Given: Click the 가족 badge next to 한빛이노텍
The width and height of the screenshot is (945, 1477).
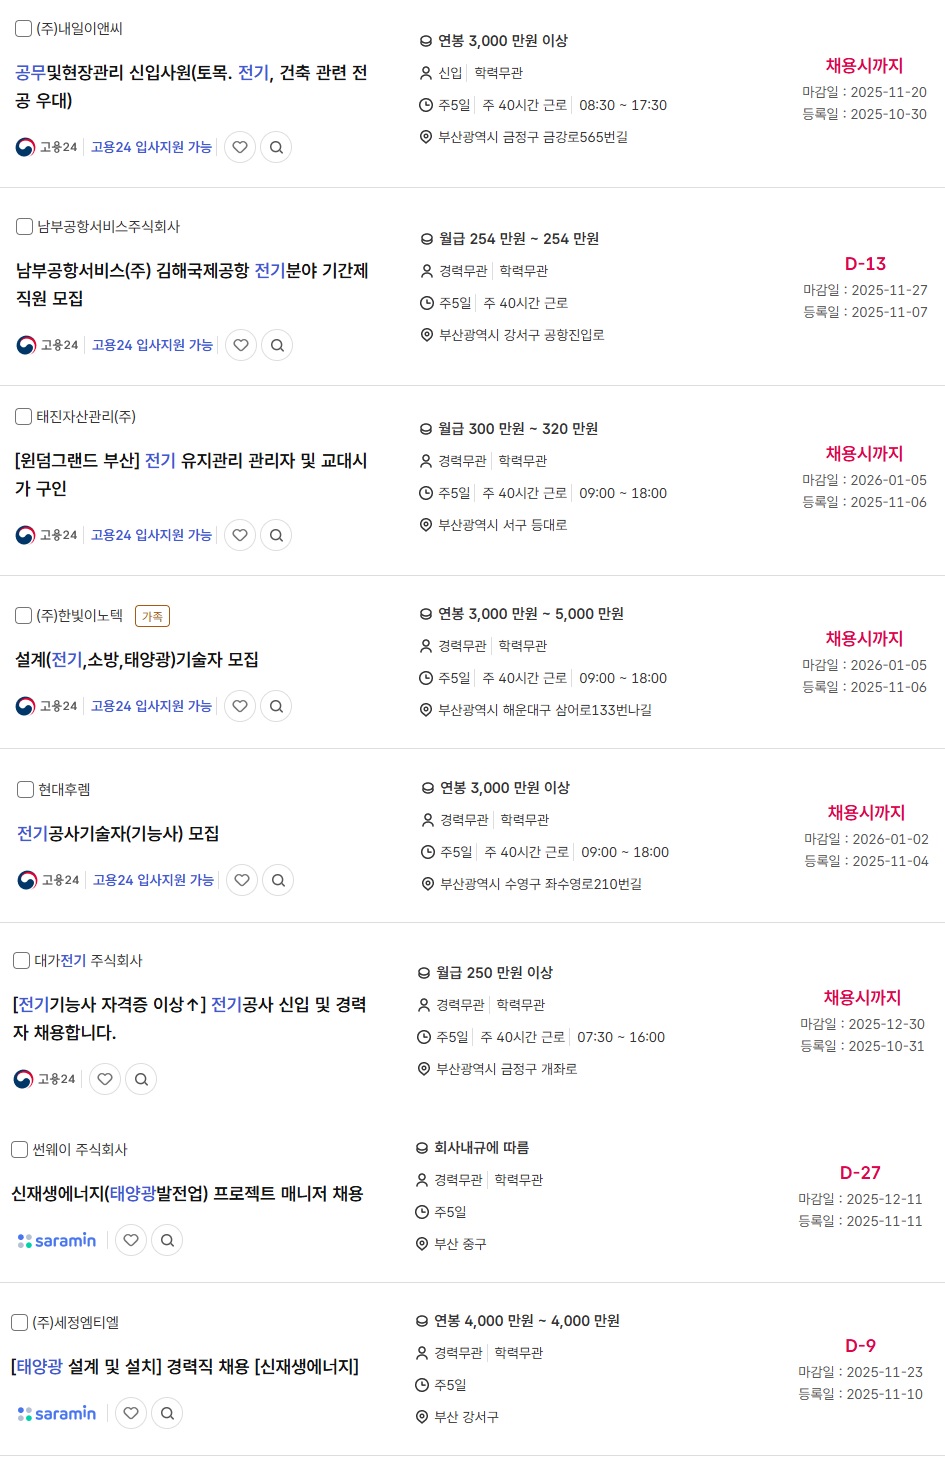Looking at the screenshot, I should click(x=152, y=617).
